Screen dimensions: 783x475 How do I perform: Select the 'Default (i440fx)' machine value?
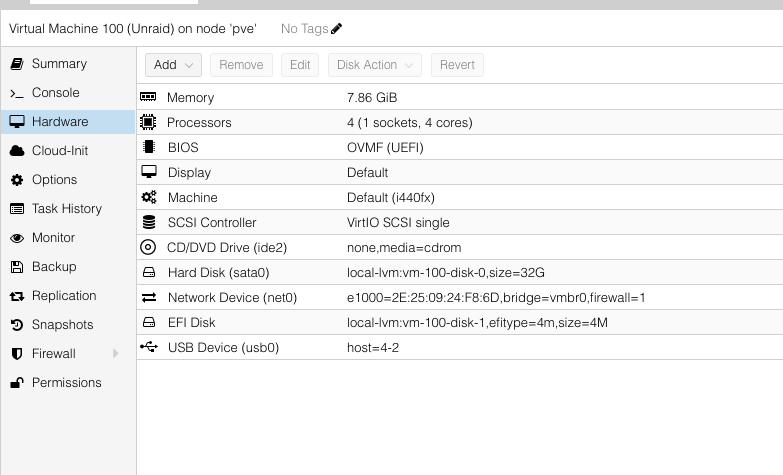tap(391, 197)
